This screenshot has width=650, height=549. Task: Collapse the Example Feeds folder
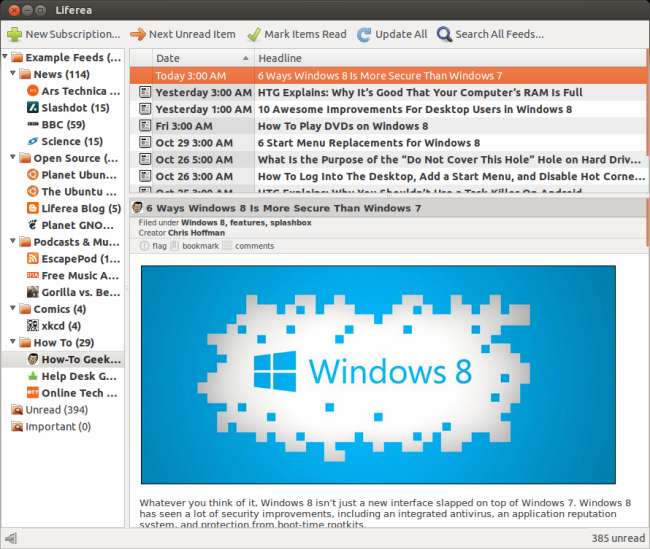click(x=5, y=56)
